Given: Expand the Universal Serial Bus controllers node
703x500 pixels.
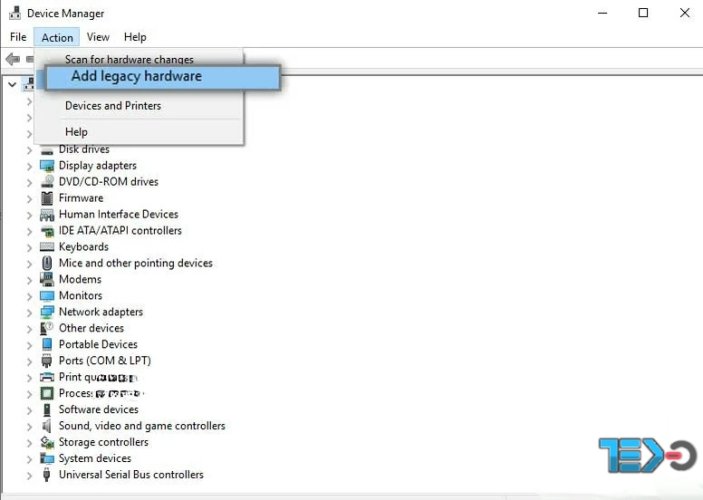Looking at the screenshot, I should 29,475.
